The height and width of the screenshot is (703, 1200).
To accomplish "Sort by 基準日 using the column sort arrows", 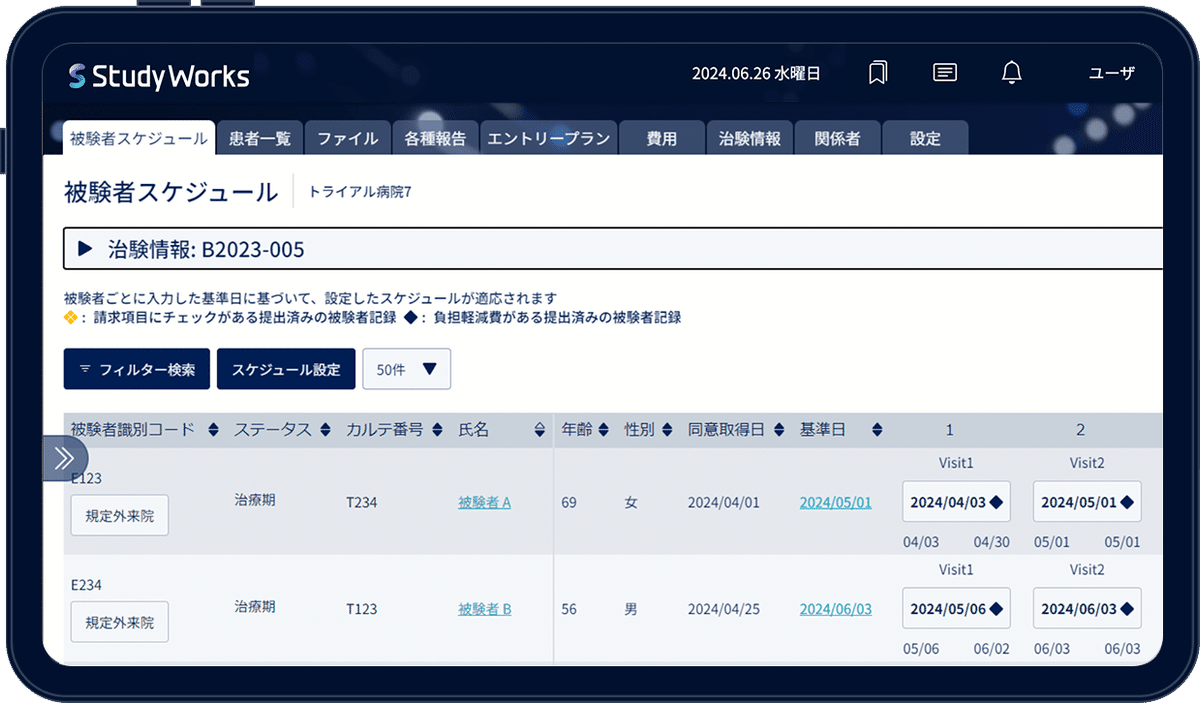I will [x=877, y=430].
